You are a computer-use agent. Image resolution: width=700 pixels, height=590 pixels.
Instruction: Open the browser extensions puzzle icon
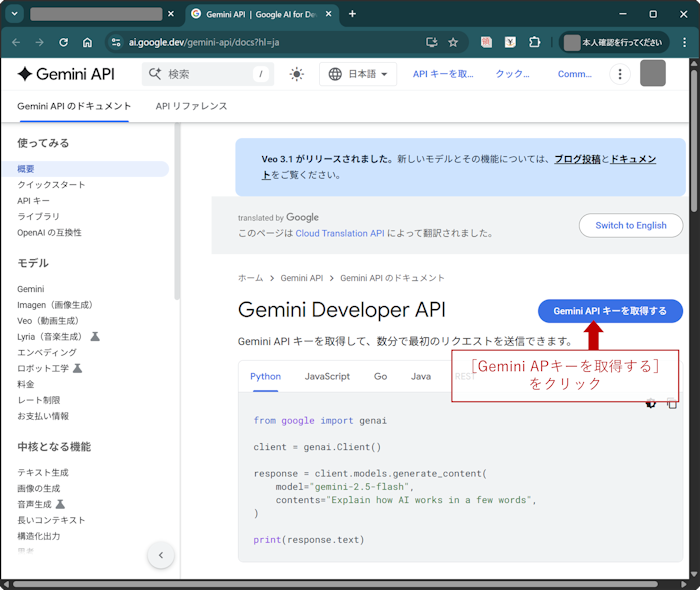[x=535, y=43]
